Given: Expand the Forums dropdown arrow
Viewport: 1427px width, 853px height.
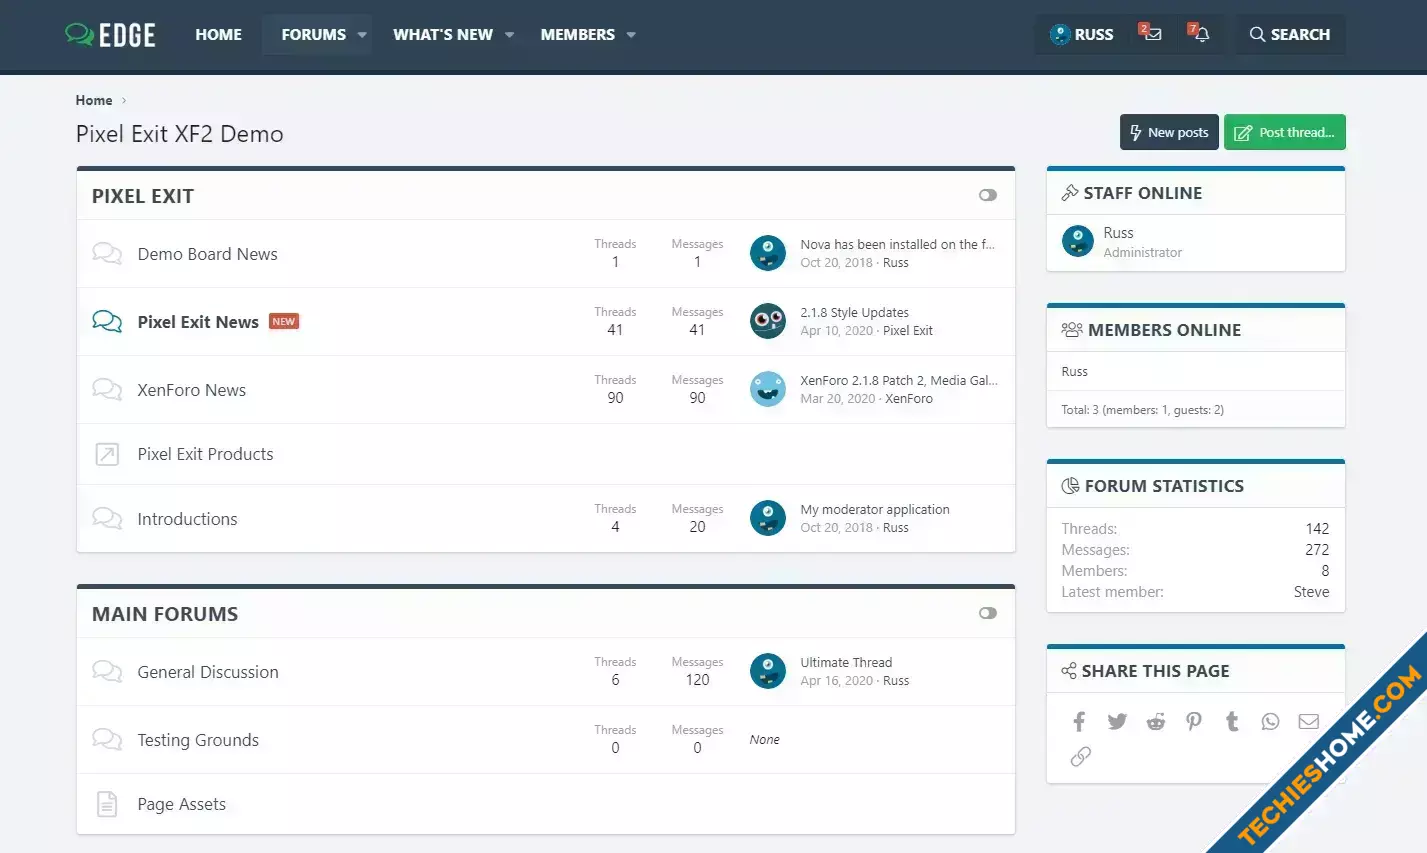Looking at the screenshot, I should click(x=362, y=34).
